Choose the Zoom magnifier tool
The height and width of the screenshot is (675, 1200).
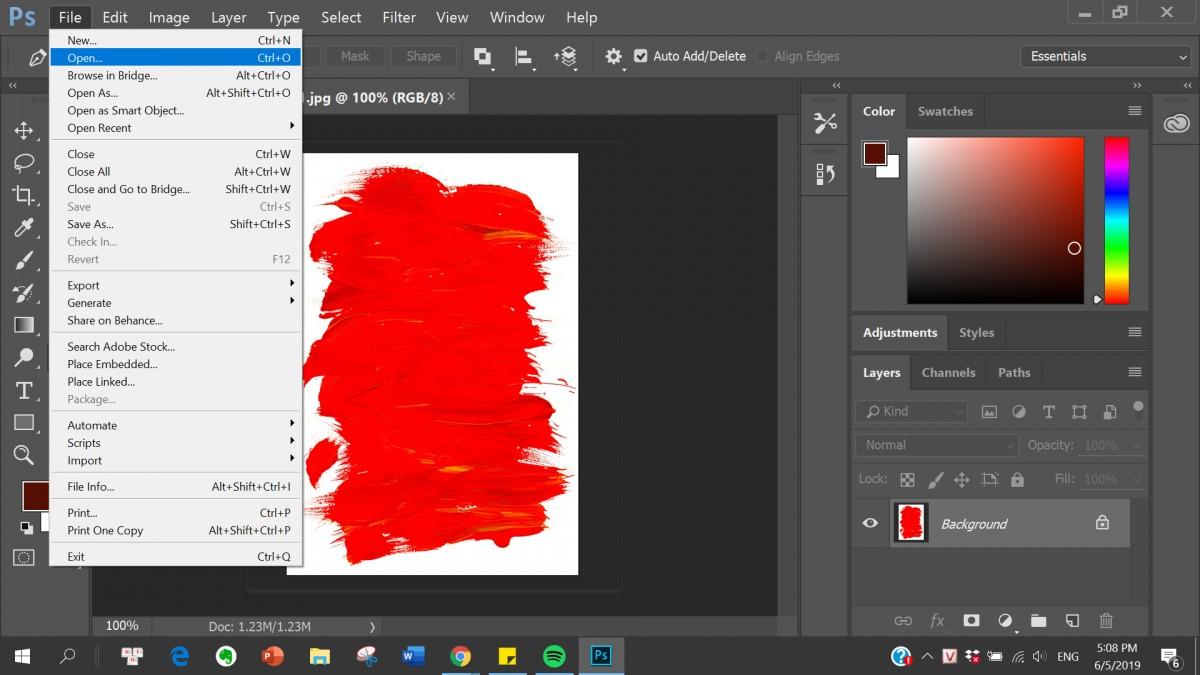[x=24, y=455]
